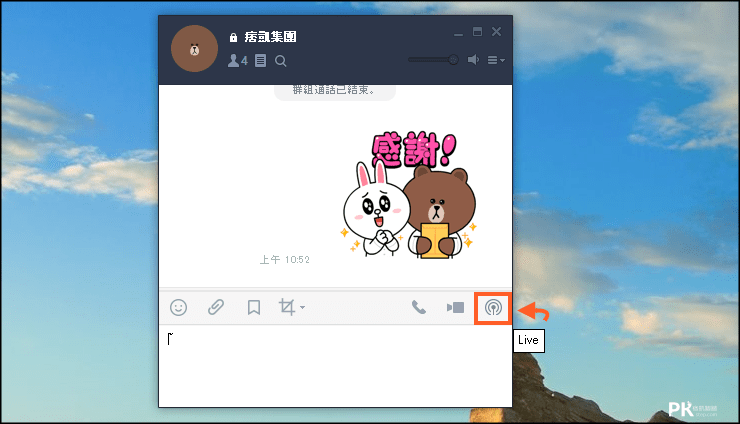Launch Live broadcast icon
The height and width of the screenshot is (424, 740).
click(493, 308)
